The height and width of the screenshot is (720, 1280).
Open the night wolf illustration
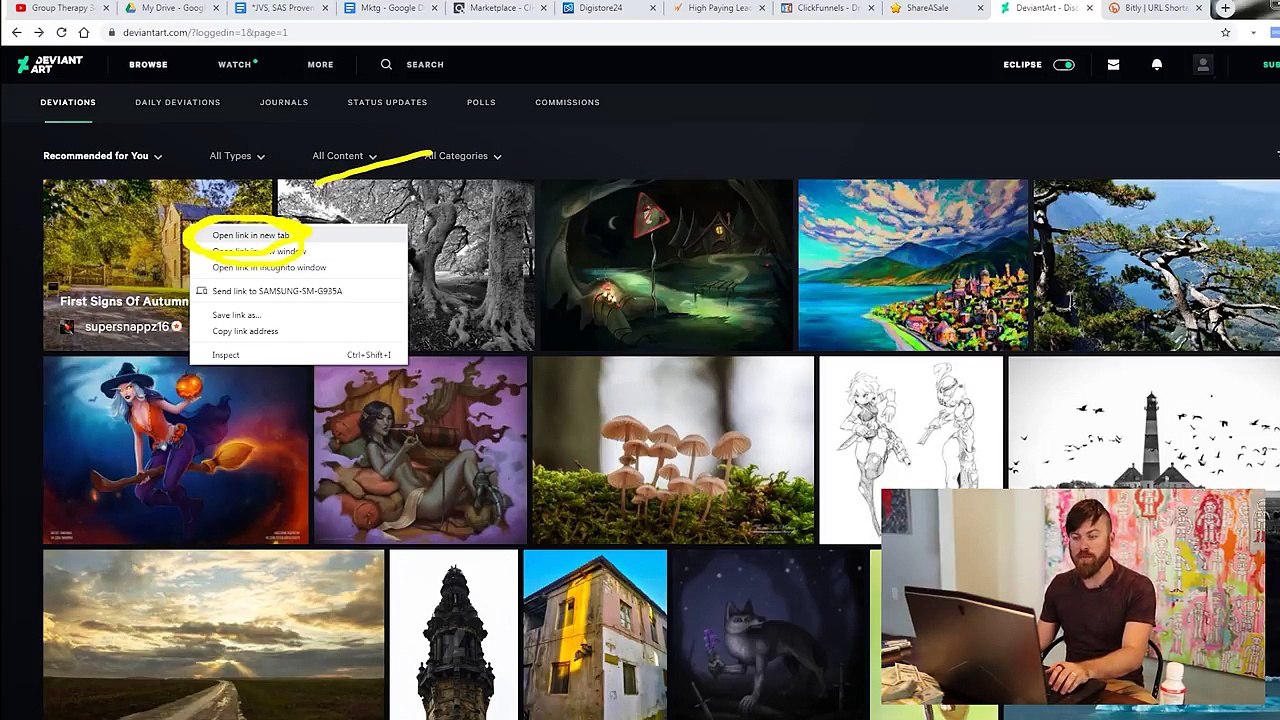768,635
